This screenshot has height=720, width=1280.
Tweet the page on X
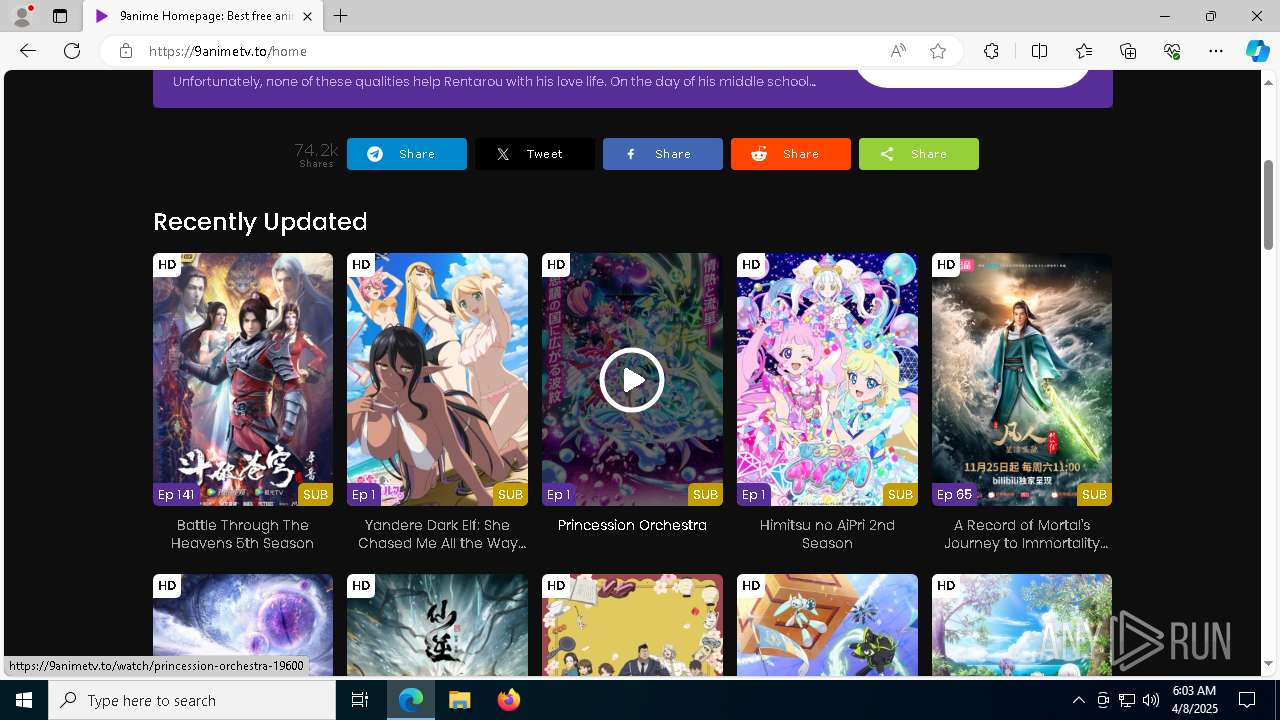[x=535, y=154]
